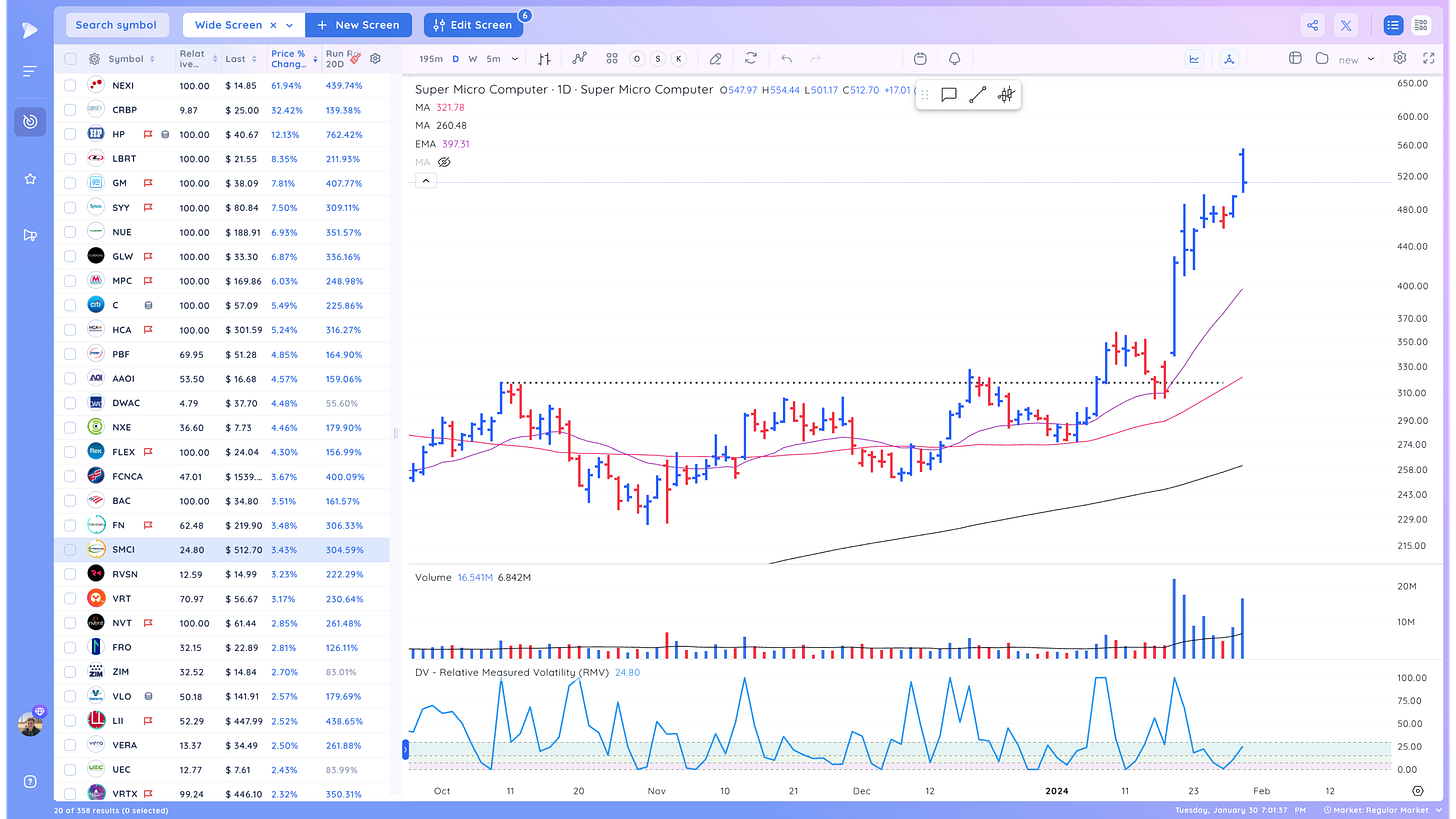Sort by Relative column header

pyautogui.click(x=197, y=59)
